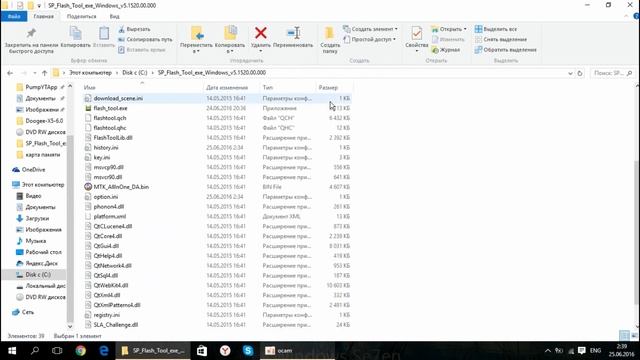The width and height of the screenshot is (640, 360).
Task: Sort by the Name (Имя) column header
Action: click(x=142, y=87)
